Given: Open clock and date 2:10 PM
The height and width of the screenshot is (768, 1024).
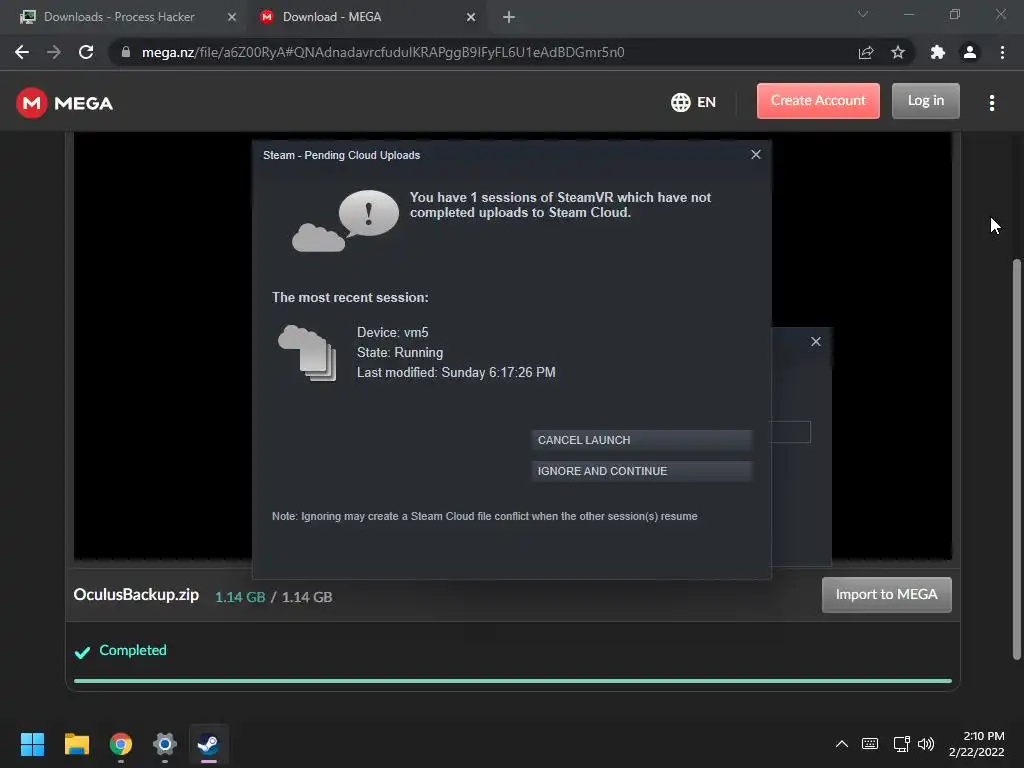Looking at the screenshot, I should [976, 744].
